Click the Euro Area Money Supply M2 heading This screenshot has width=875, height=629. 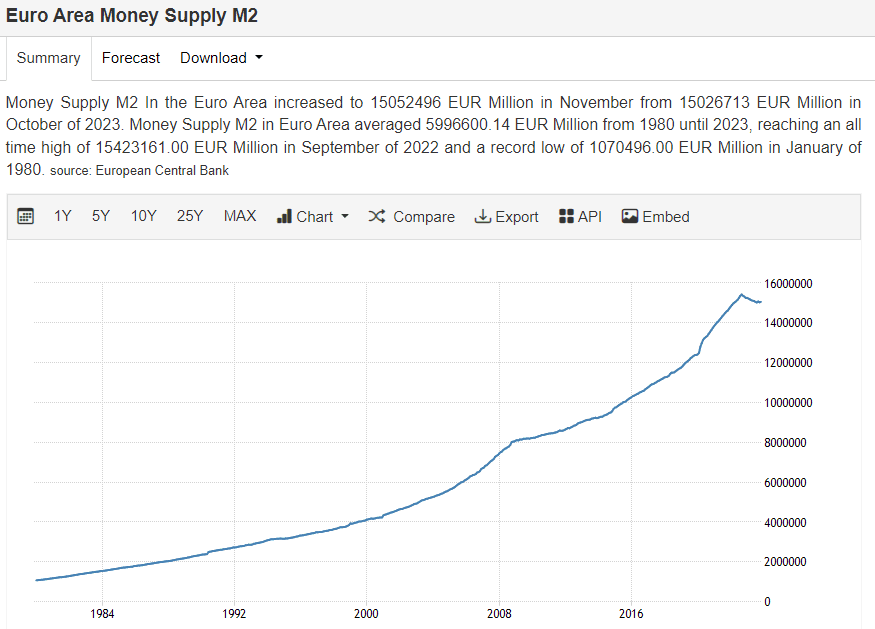[x=133, y=17]
